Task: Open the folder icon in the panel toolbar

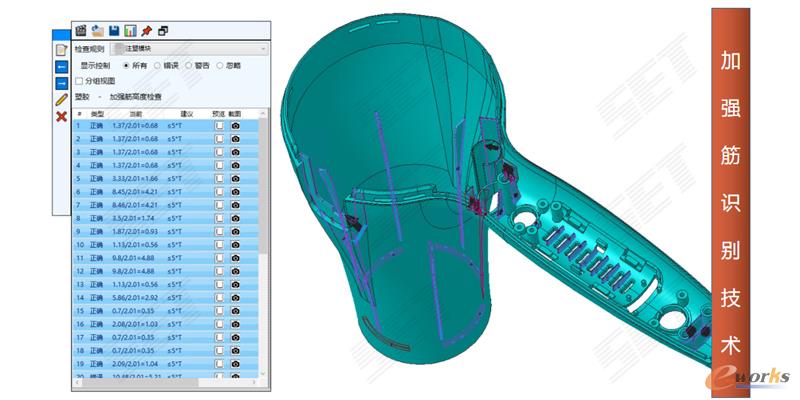Action: [x=98, y=31]
